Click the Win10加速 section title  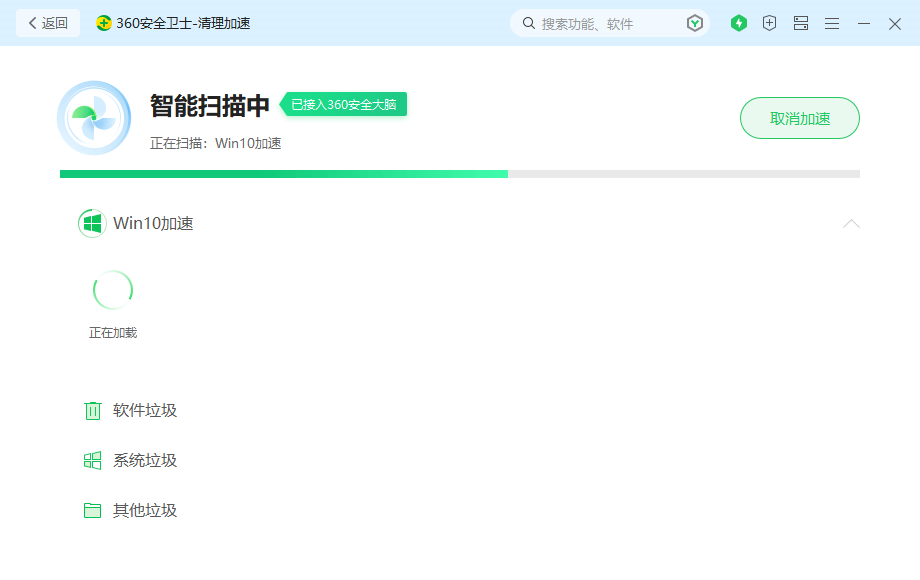(153, 223)
